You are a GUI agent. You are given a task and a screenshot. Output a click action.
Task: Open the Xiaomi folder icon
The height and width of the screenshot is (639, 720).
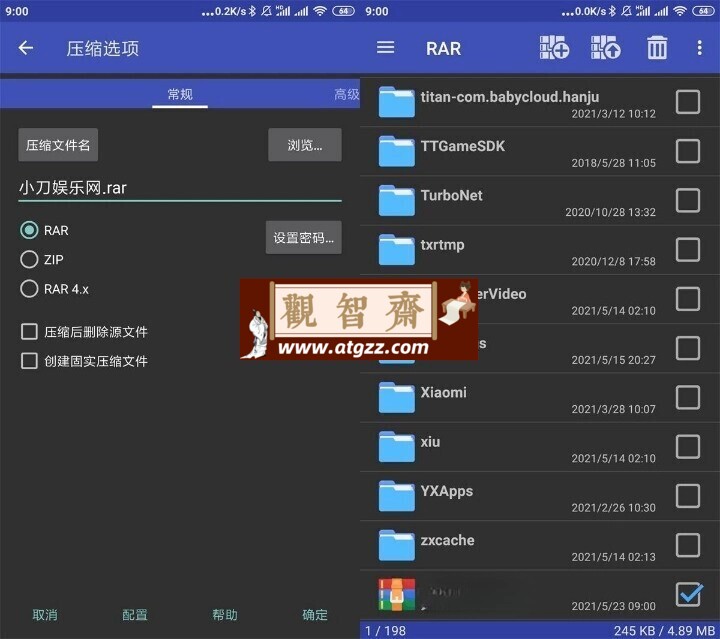tap(397, 398)
